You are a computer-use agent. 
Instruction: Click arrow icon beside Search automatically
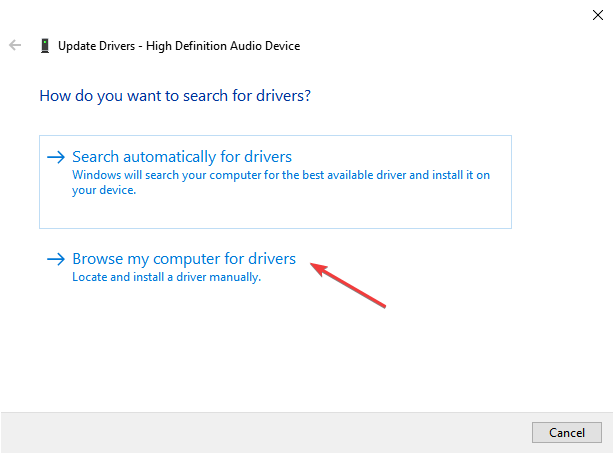click(56, 157)
